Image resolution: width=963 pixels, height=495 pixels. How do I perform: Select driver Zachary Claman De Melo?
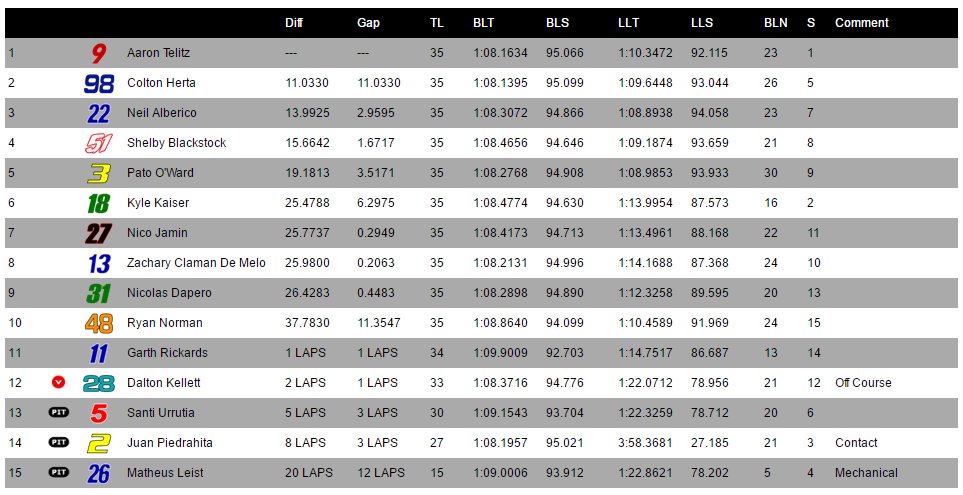[x=196, y=263]
